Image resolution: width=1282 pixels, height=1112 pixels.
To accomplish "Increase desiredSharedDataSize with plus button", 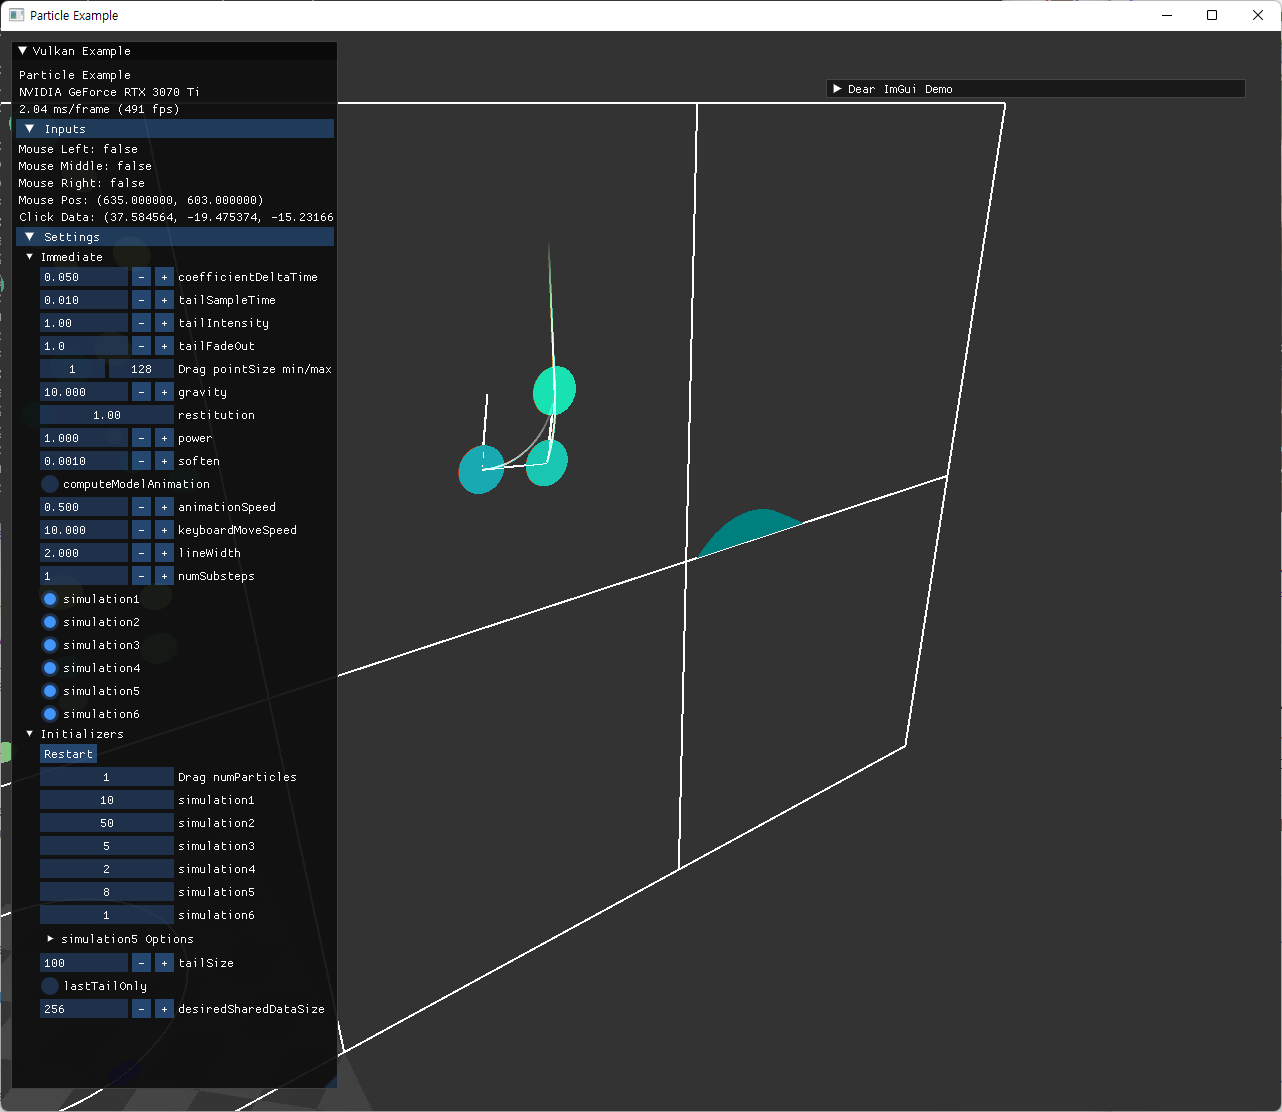I will click(x=164, y=1009).
